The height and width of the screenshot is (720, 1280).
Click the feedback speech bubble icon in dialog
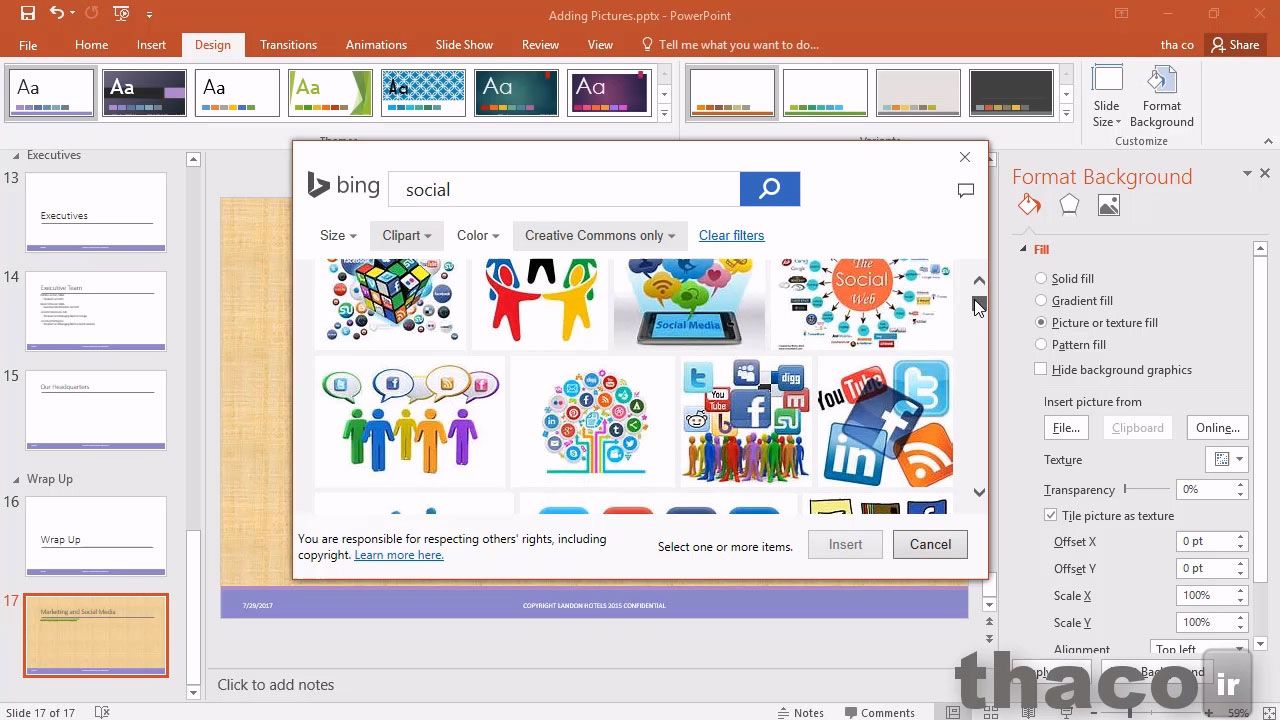[965, 190]
